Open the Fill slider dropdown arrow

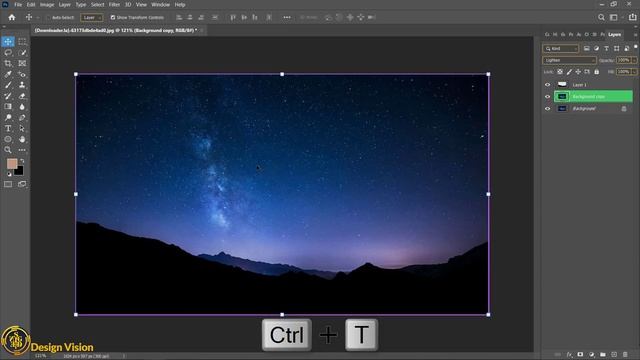click(x=634, y=72)
